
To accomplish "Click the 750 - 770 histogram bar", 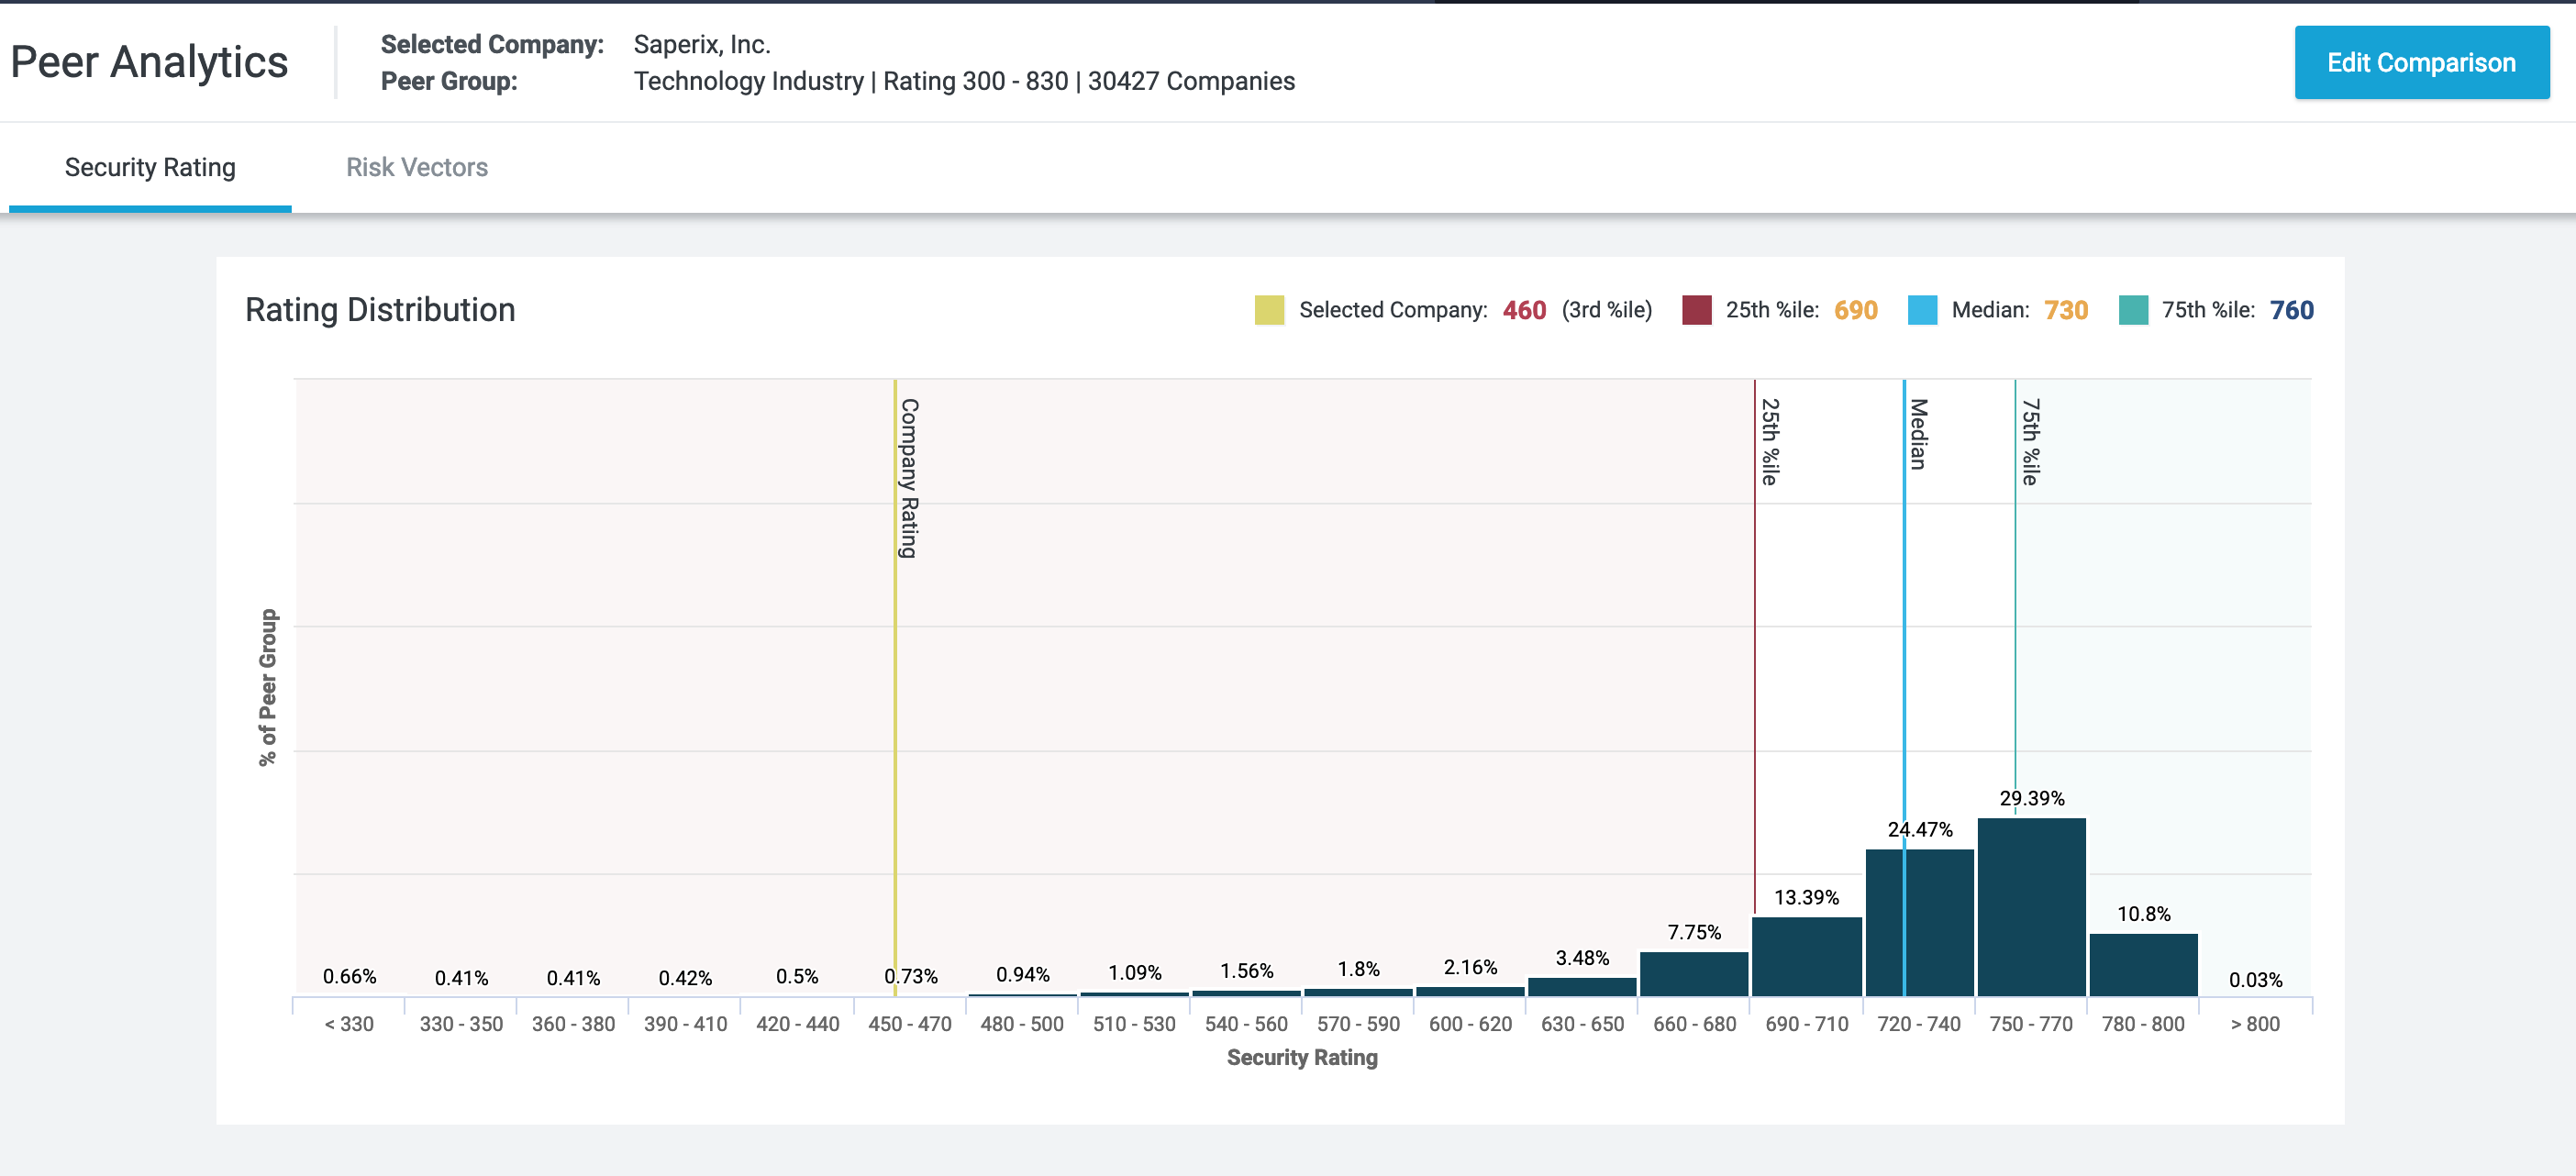I will [2031, 906].
